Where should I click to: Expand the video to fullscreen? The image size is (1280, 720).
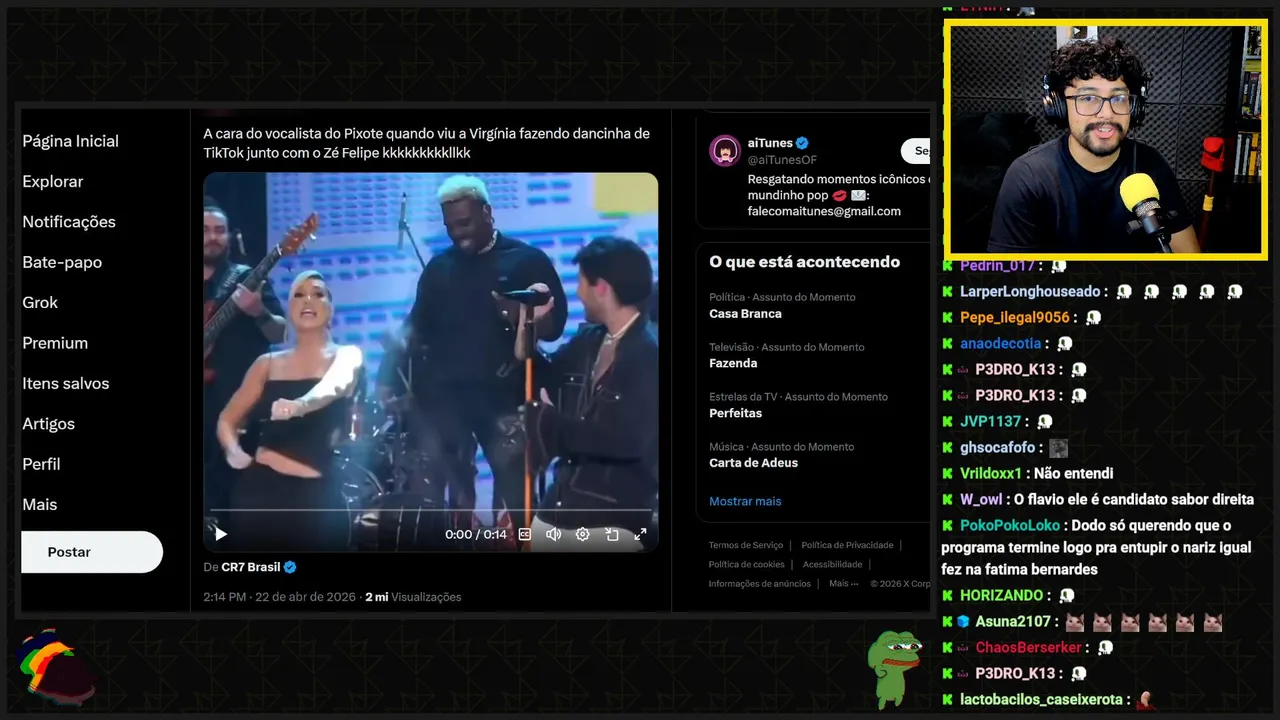641,534
